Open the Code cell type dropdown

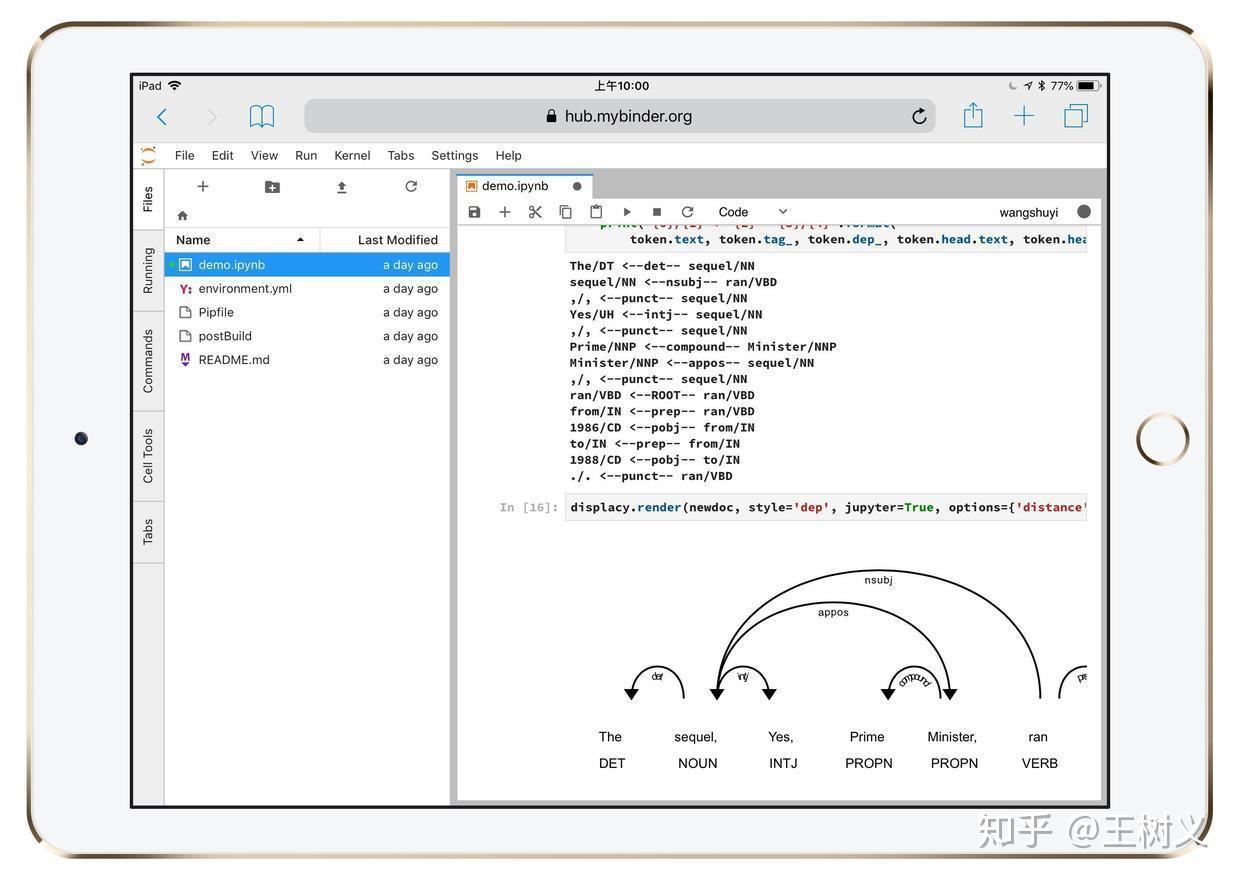(752, 212)
